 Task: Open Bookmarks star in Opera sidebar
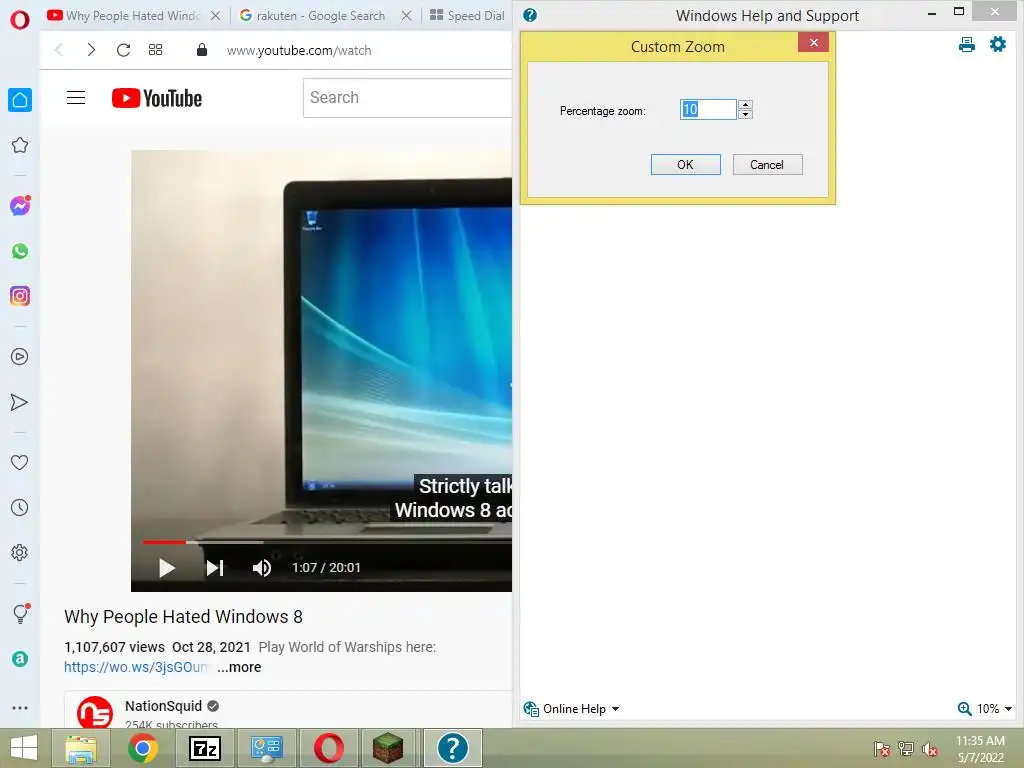(x=20, y=145)
